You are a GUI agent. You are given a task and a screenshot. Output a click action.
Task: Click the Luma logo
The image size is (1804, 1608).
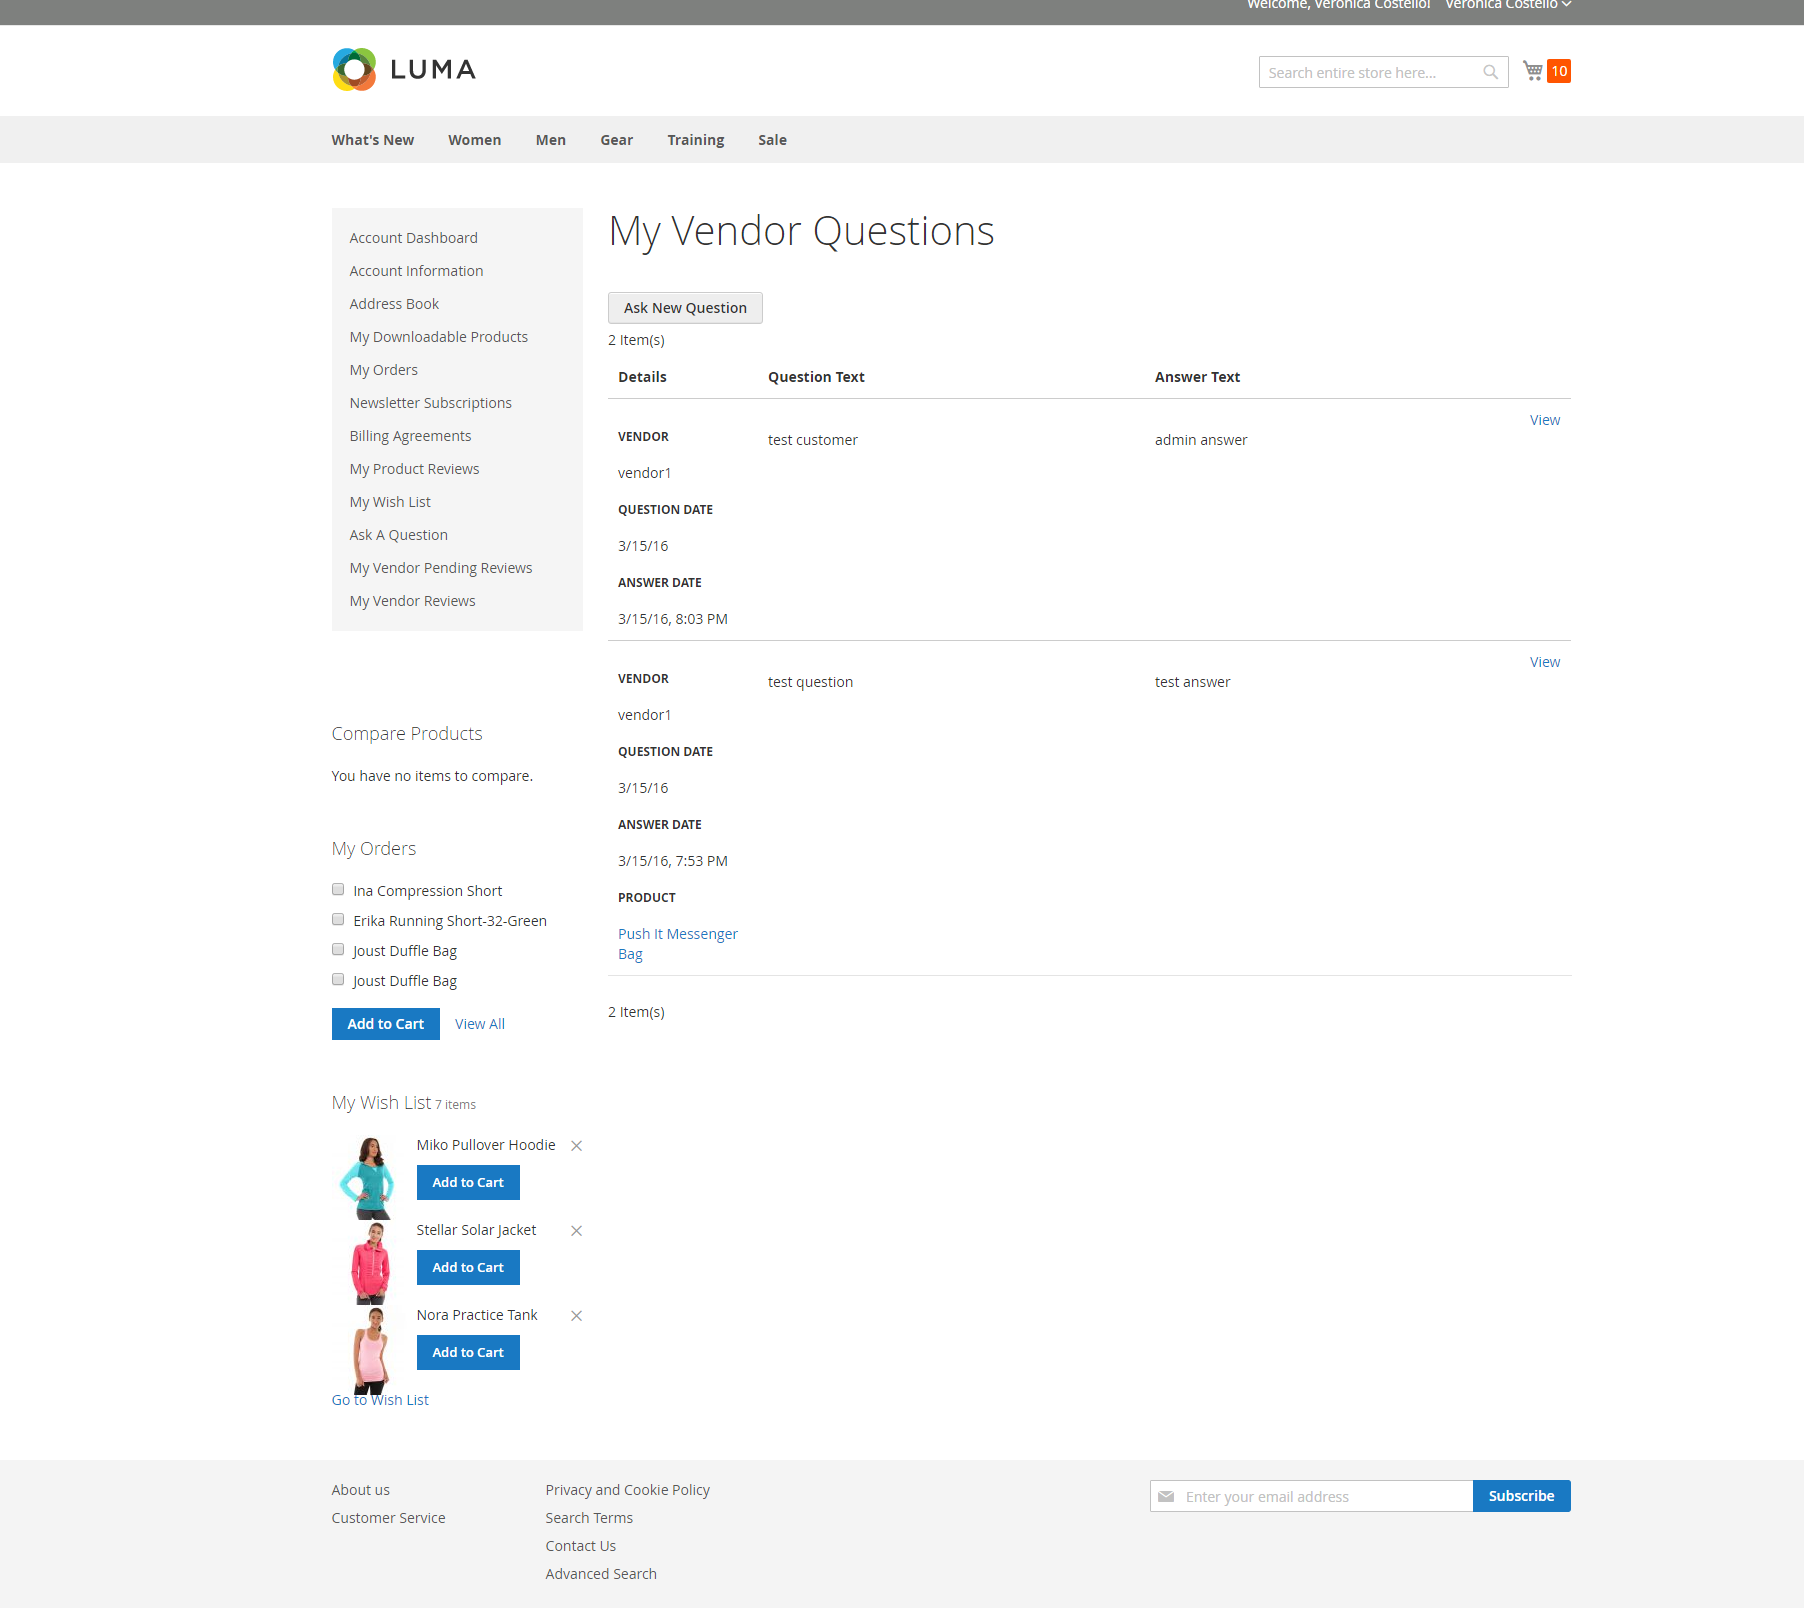[x=404, y=70]
